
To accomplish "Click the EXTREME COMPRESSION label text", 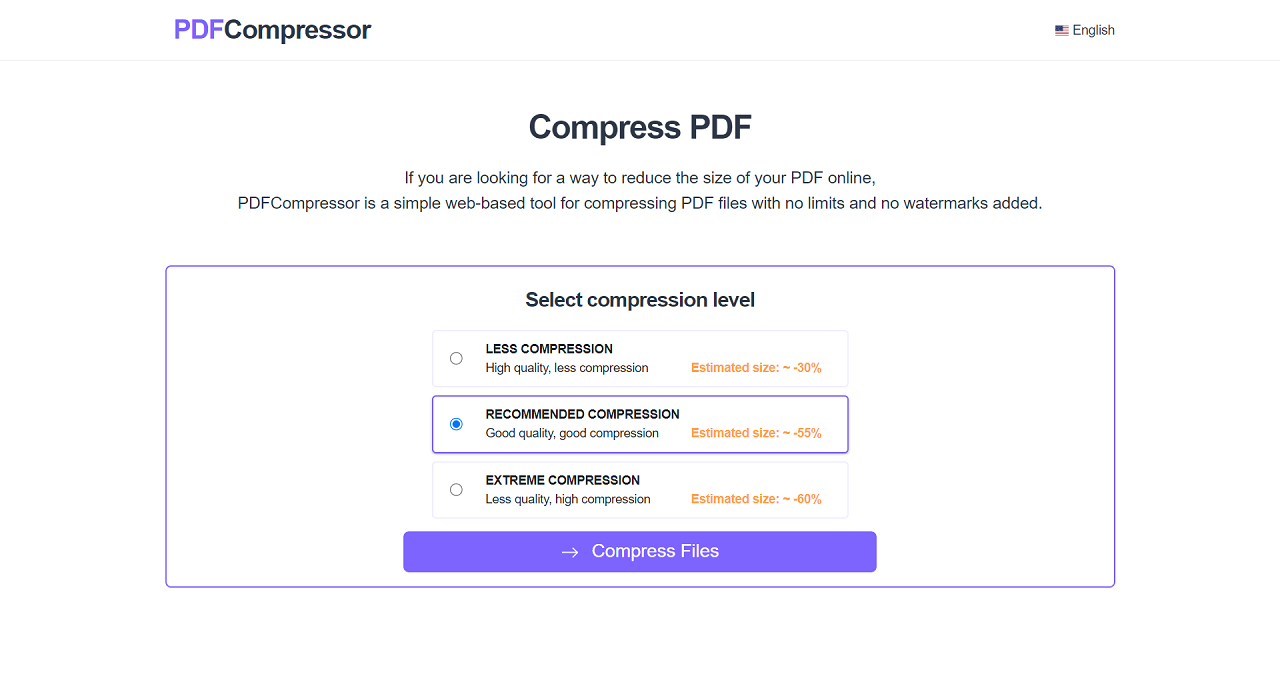I will point(562,480).
